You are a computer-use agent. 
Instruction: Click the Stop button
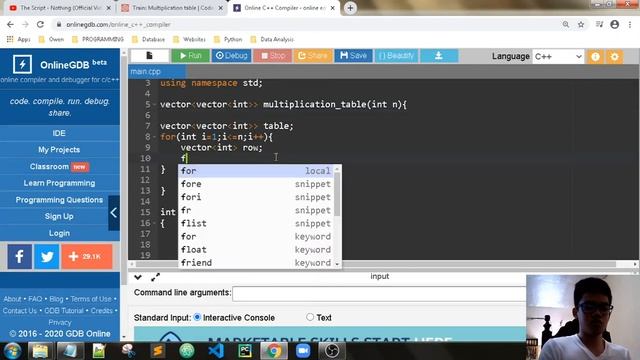click(273, 56)
